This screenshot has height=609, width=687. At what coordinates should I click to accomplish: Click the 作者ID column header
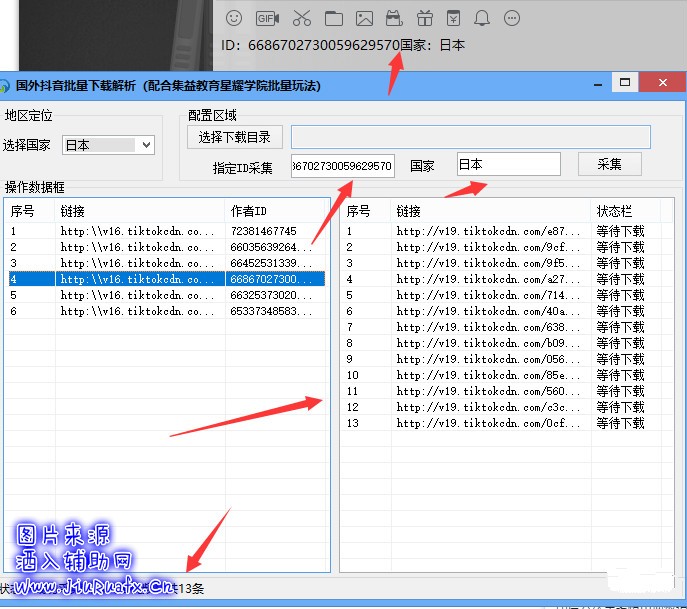click(276, 211)
